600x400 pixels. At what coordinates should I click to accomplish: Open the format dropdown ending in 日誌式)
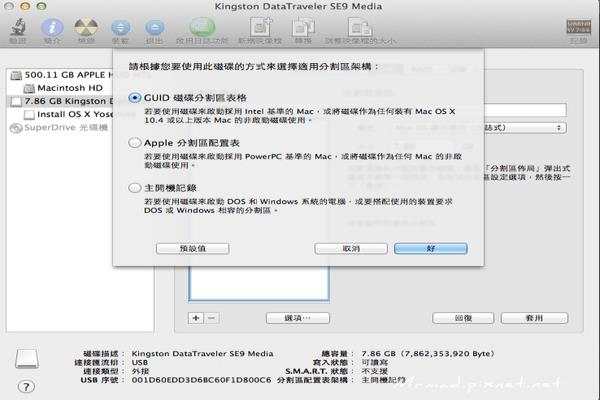(x=525, y=128)
